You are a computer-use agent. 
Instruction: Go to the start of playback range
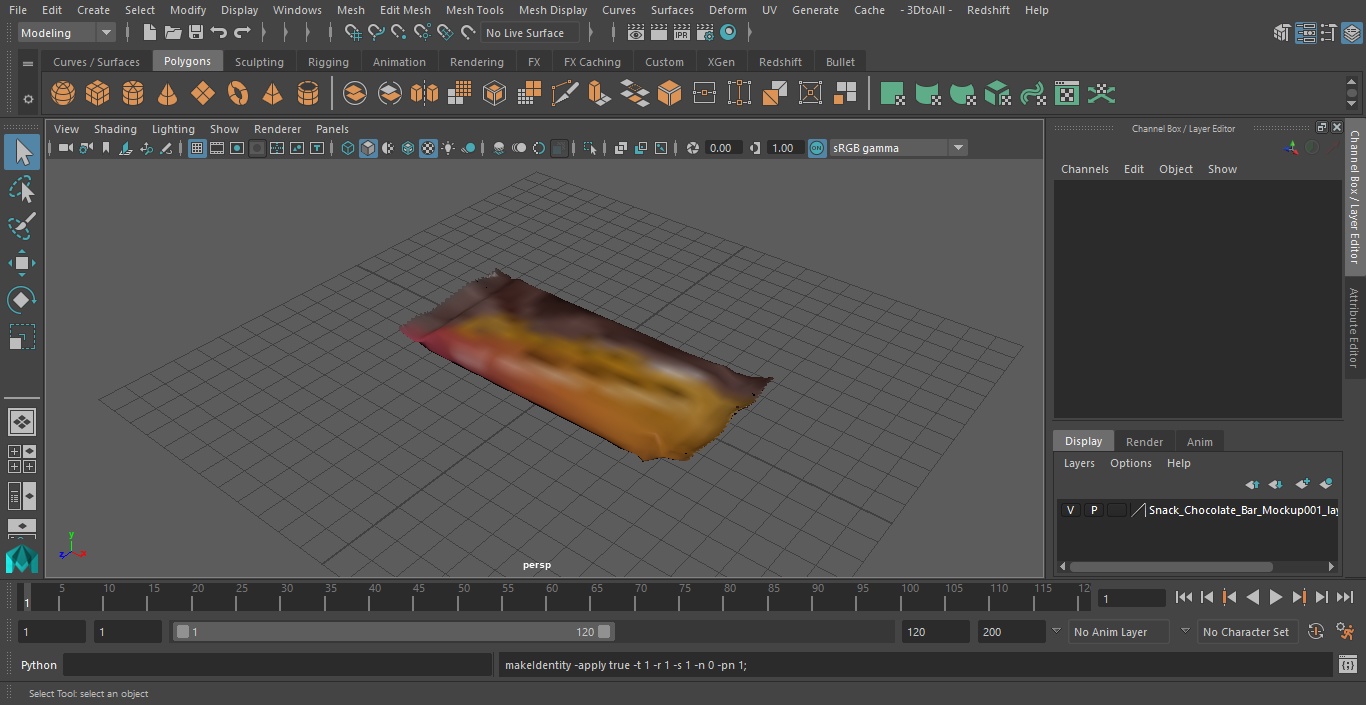click(1184, 597)
